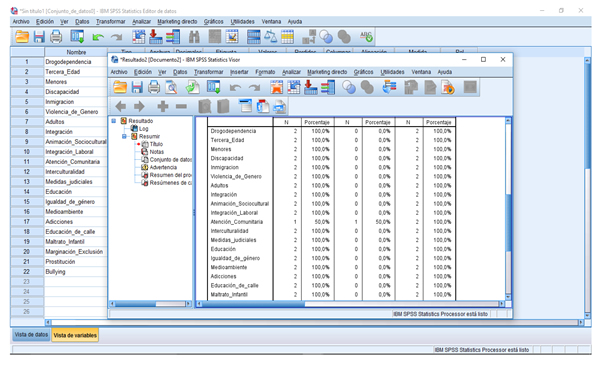
Task: Demote right arrow in Viewer outline toolbar
Action: tap(139, 106)
